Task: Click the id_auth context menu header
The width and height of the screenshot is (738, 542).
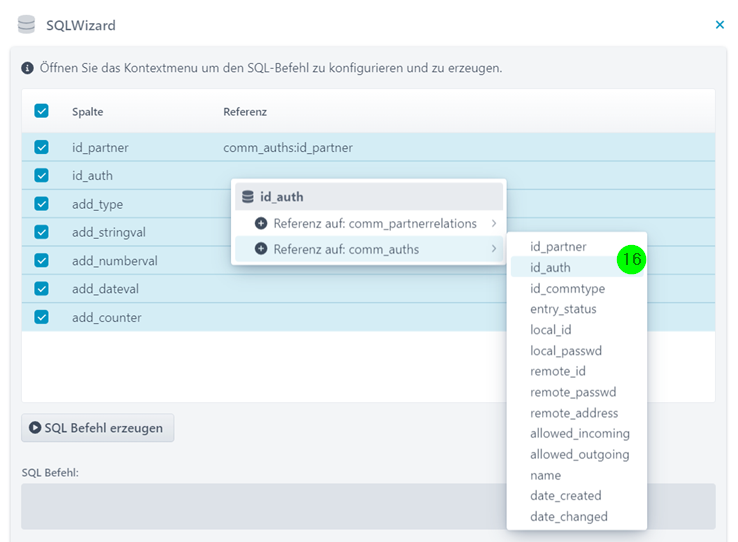Action: 369,197
